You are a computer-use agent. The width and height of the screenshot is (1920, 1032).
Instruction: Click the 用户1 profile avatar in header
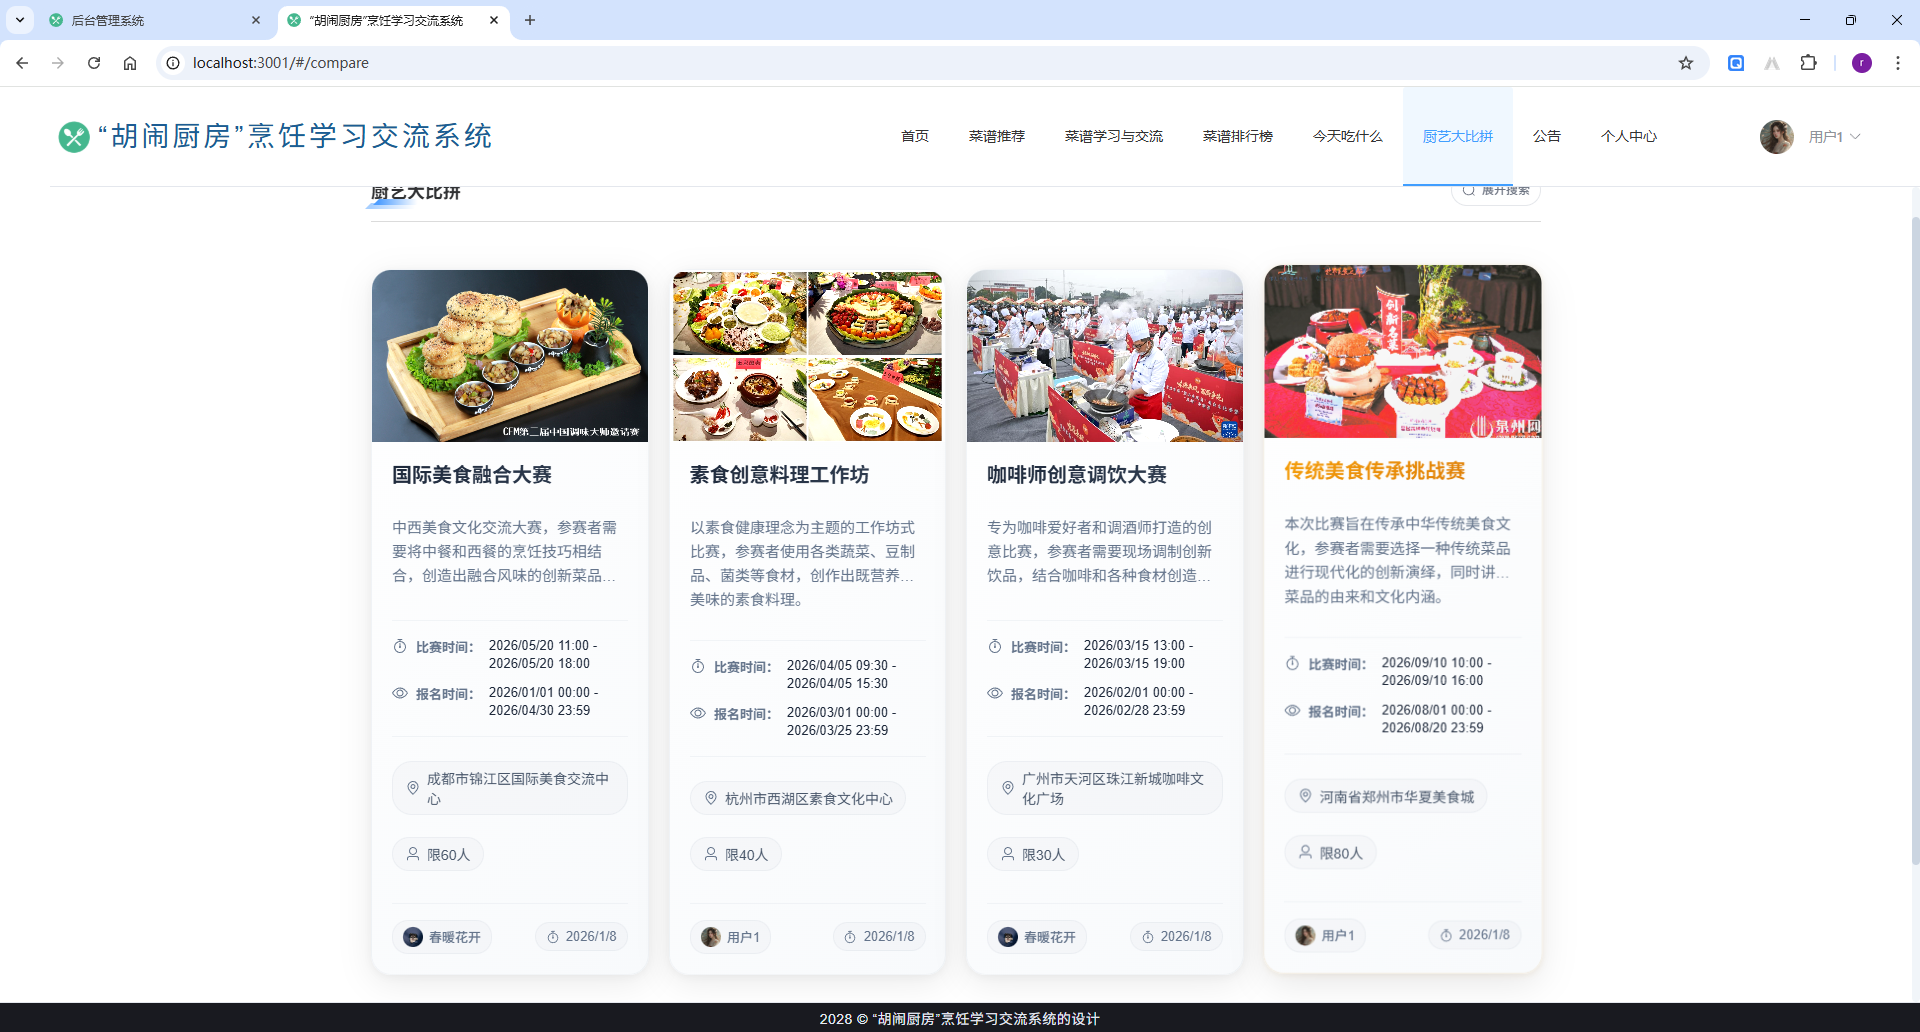1777,137
